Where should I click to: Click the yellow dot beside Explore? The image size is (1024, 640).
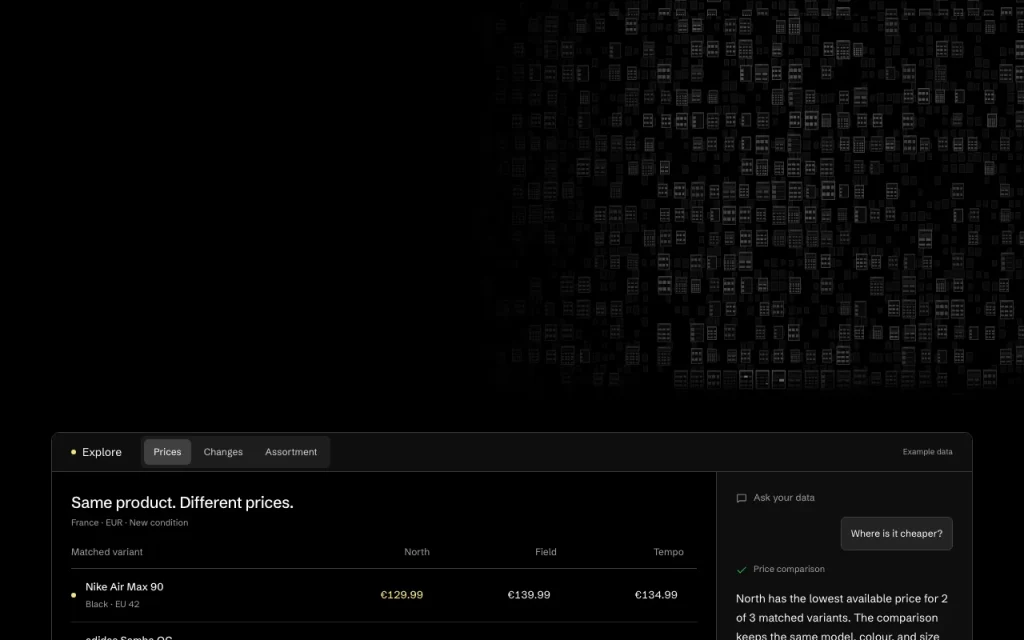pyautogui.click(x=73, y=452)
